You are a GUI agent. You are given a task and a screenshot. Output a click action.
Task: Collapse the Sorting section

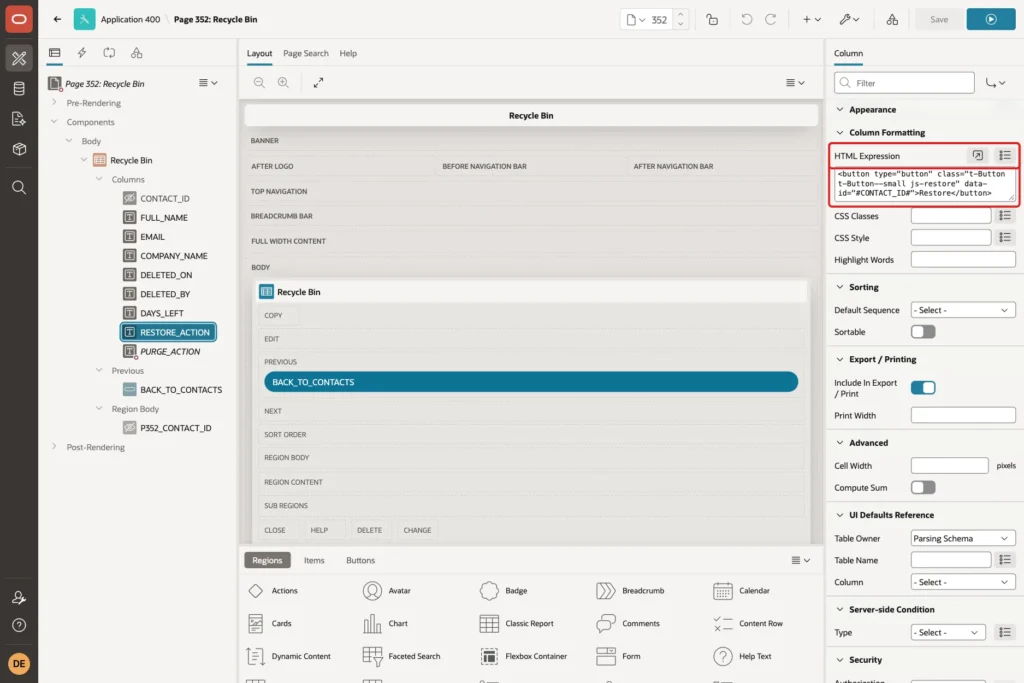(x=840, y=287)
